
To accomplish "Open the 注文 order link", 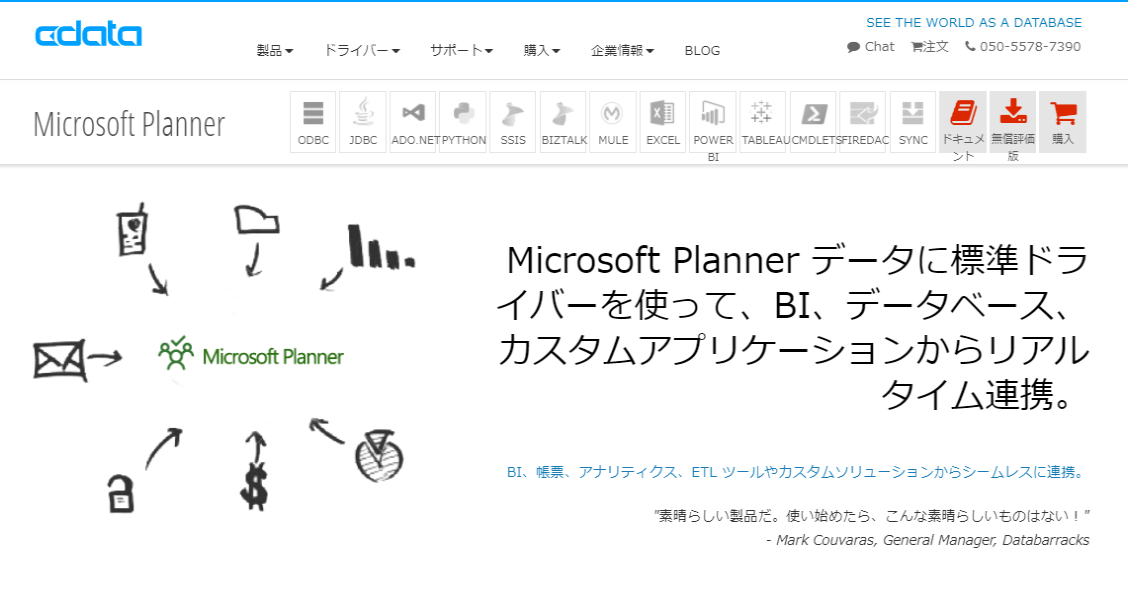I will point(929,47).
